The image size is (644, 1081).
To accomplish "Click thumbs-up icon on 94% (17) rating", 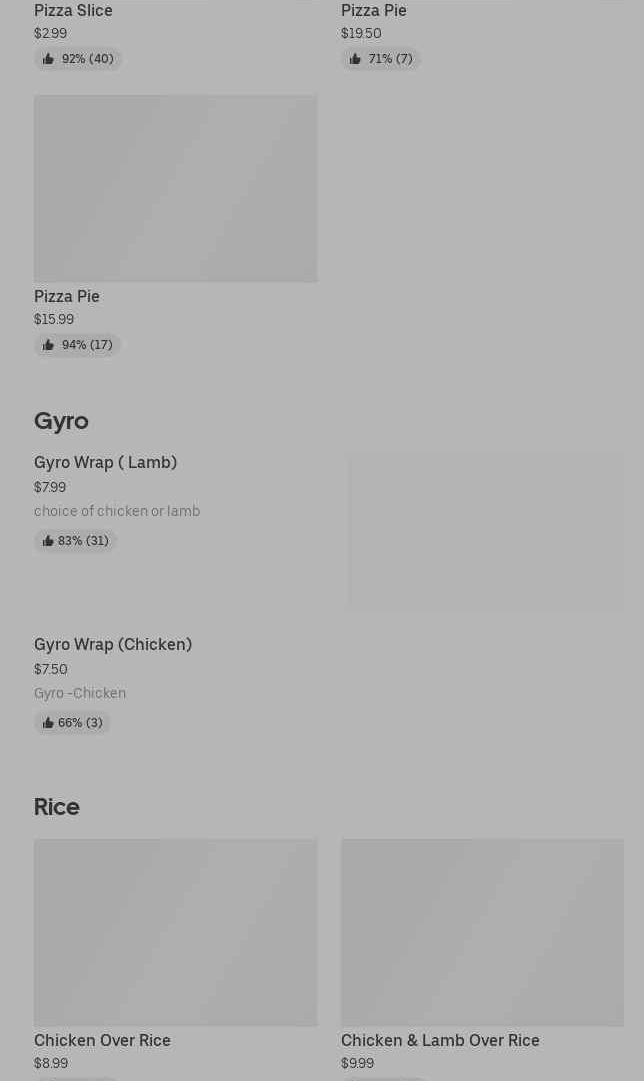I will tap(48, 345).
